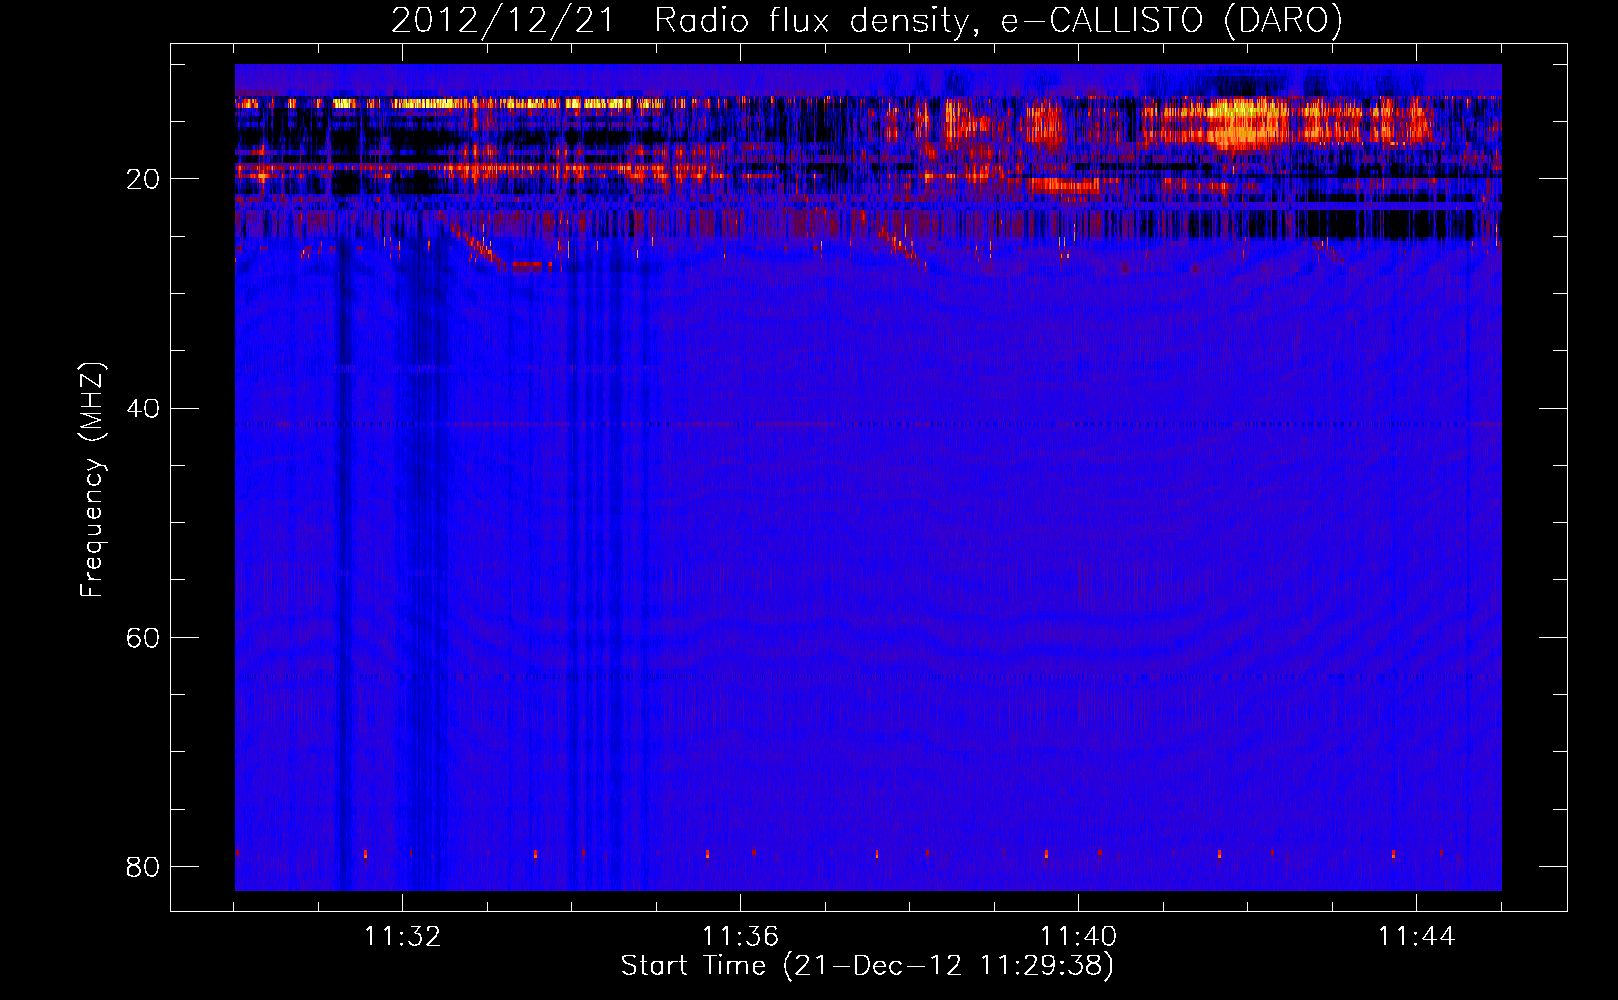The image size is (1618, 1000).
Task: Click the "11:32" time tick label
Action: 403,937
